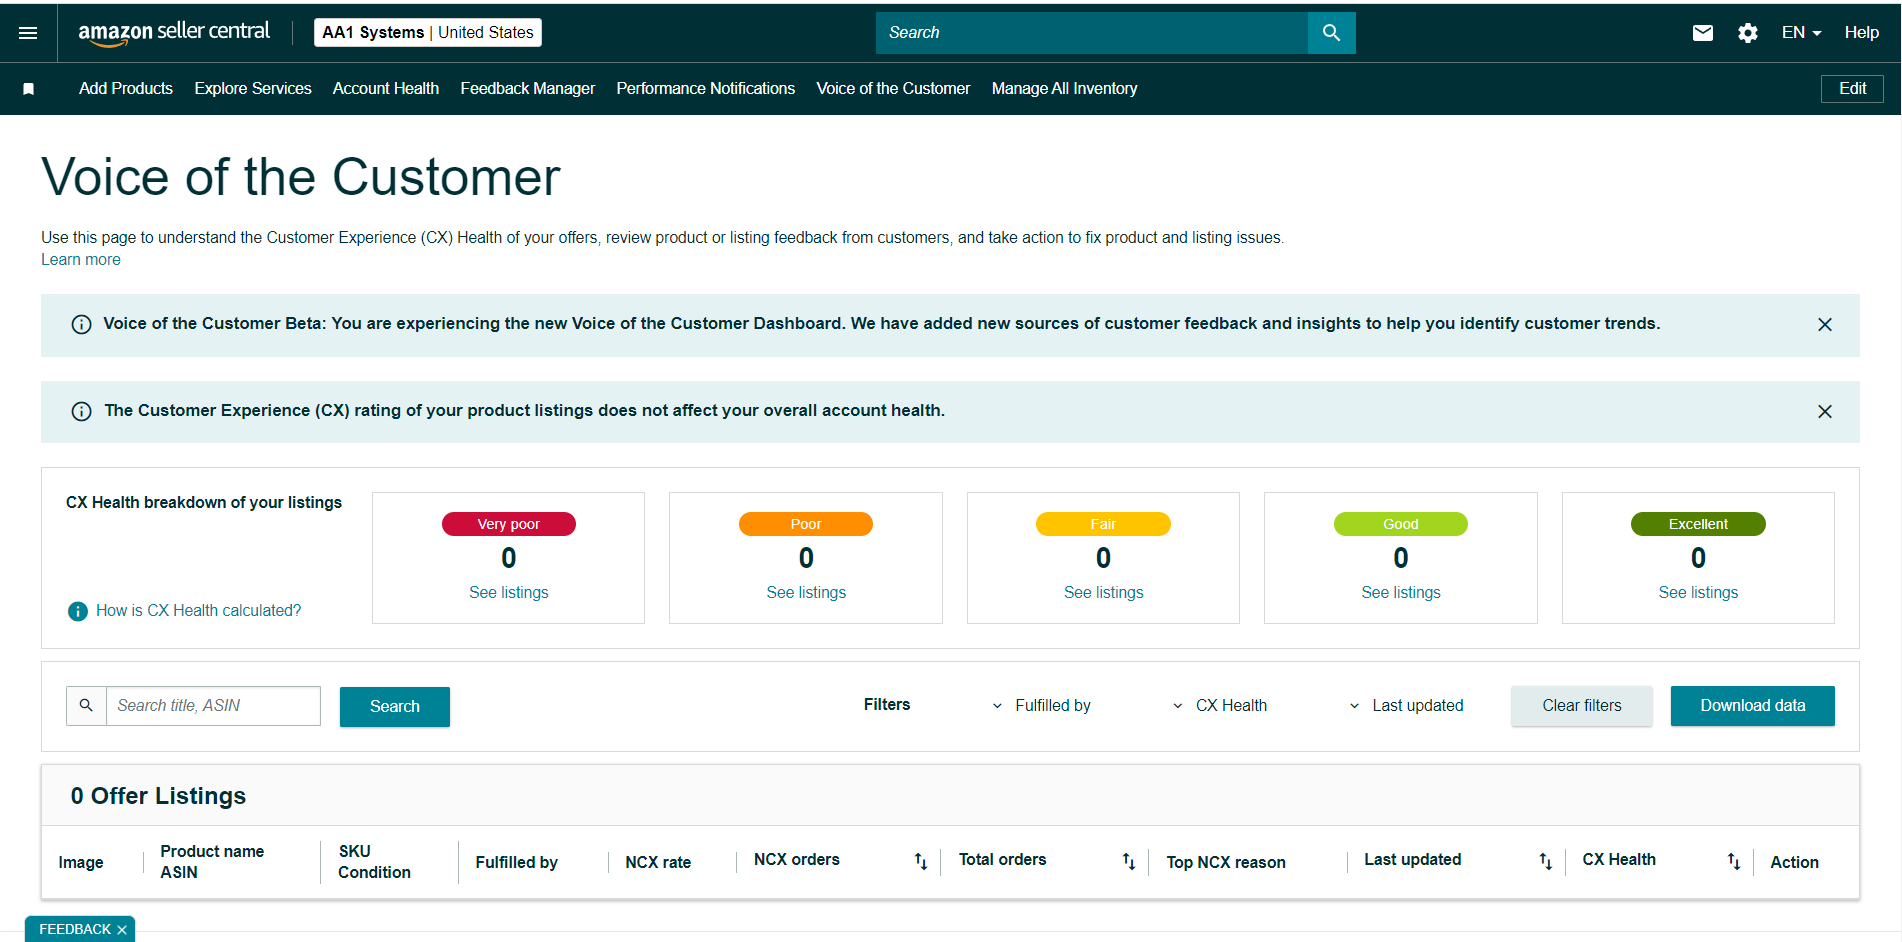Sort by Last updated column arrows
1902x942 pixels.
1545,861
